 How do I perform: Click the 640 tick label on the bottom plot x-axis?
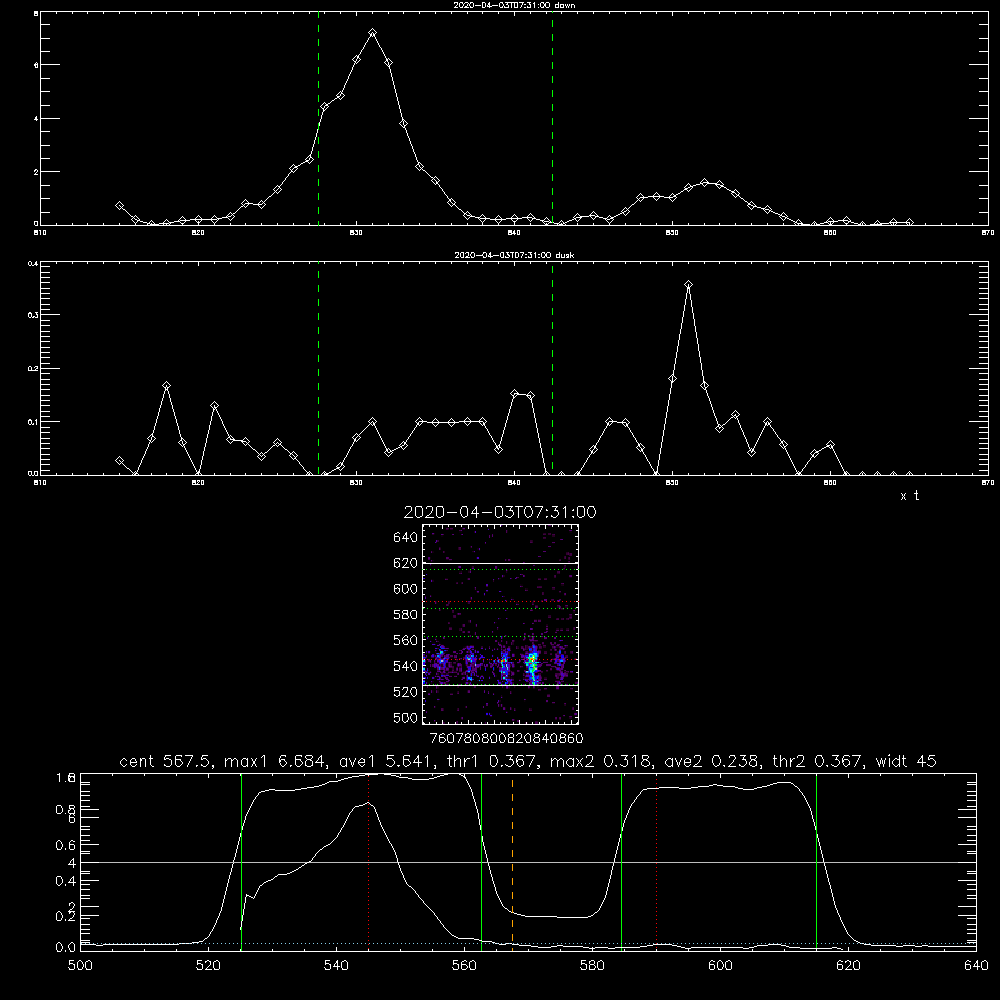coord(976,966)
